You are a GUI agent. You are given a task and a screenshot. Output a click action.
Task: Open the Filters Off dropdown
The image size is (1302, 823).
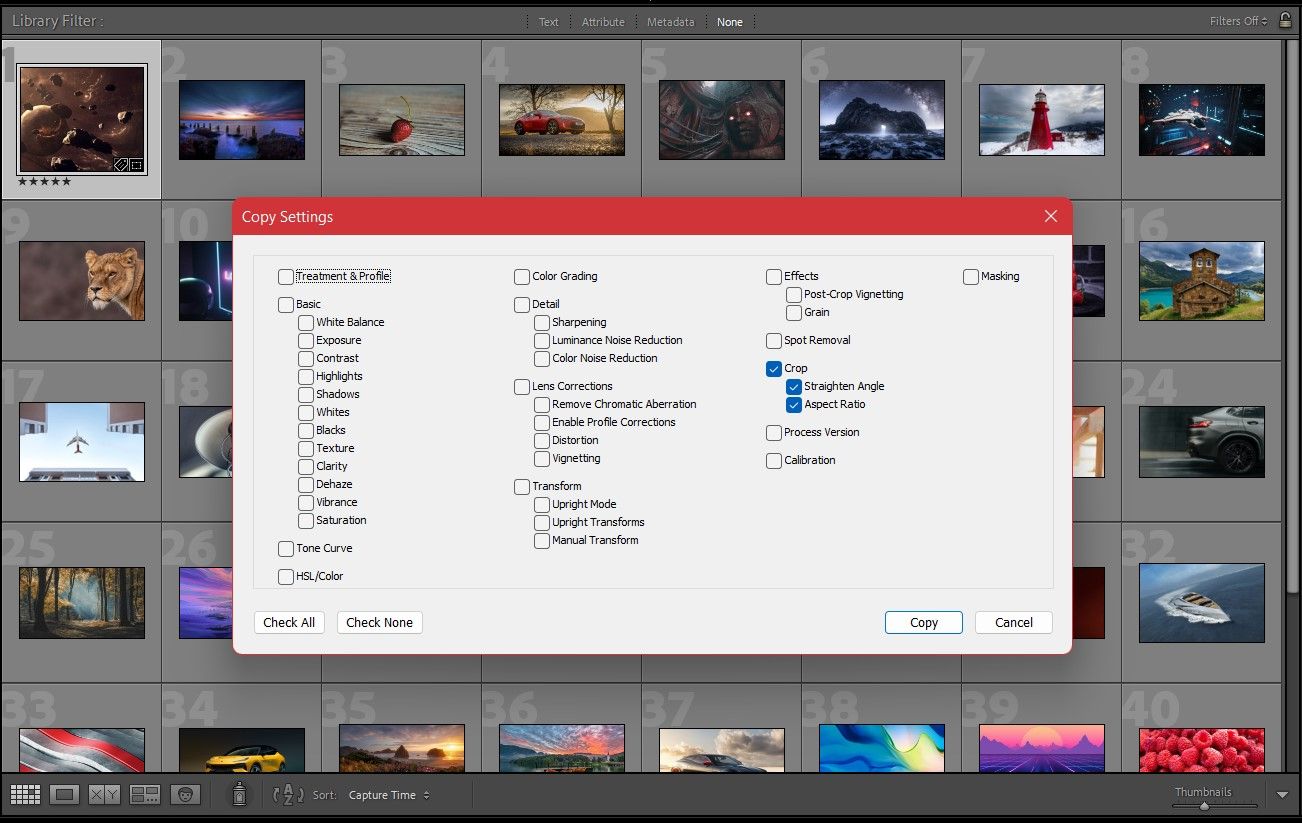point(1237,20)
